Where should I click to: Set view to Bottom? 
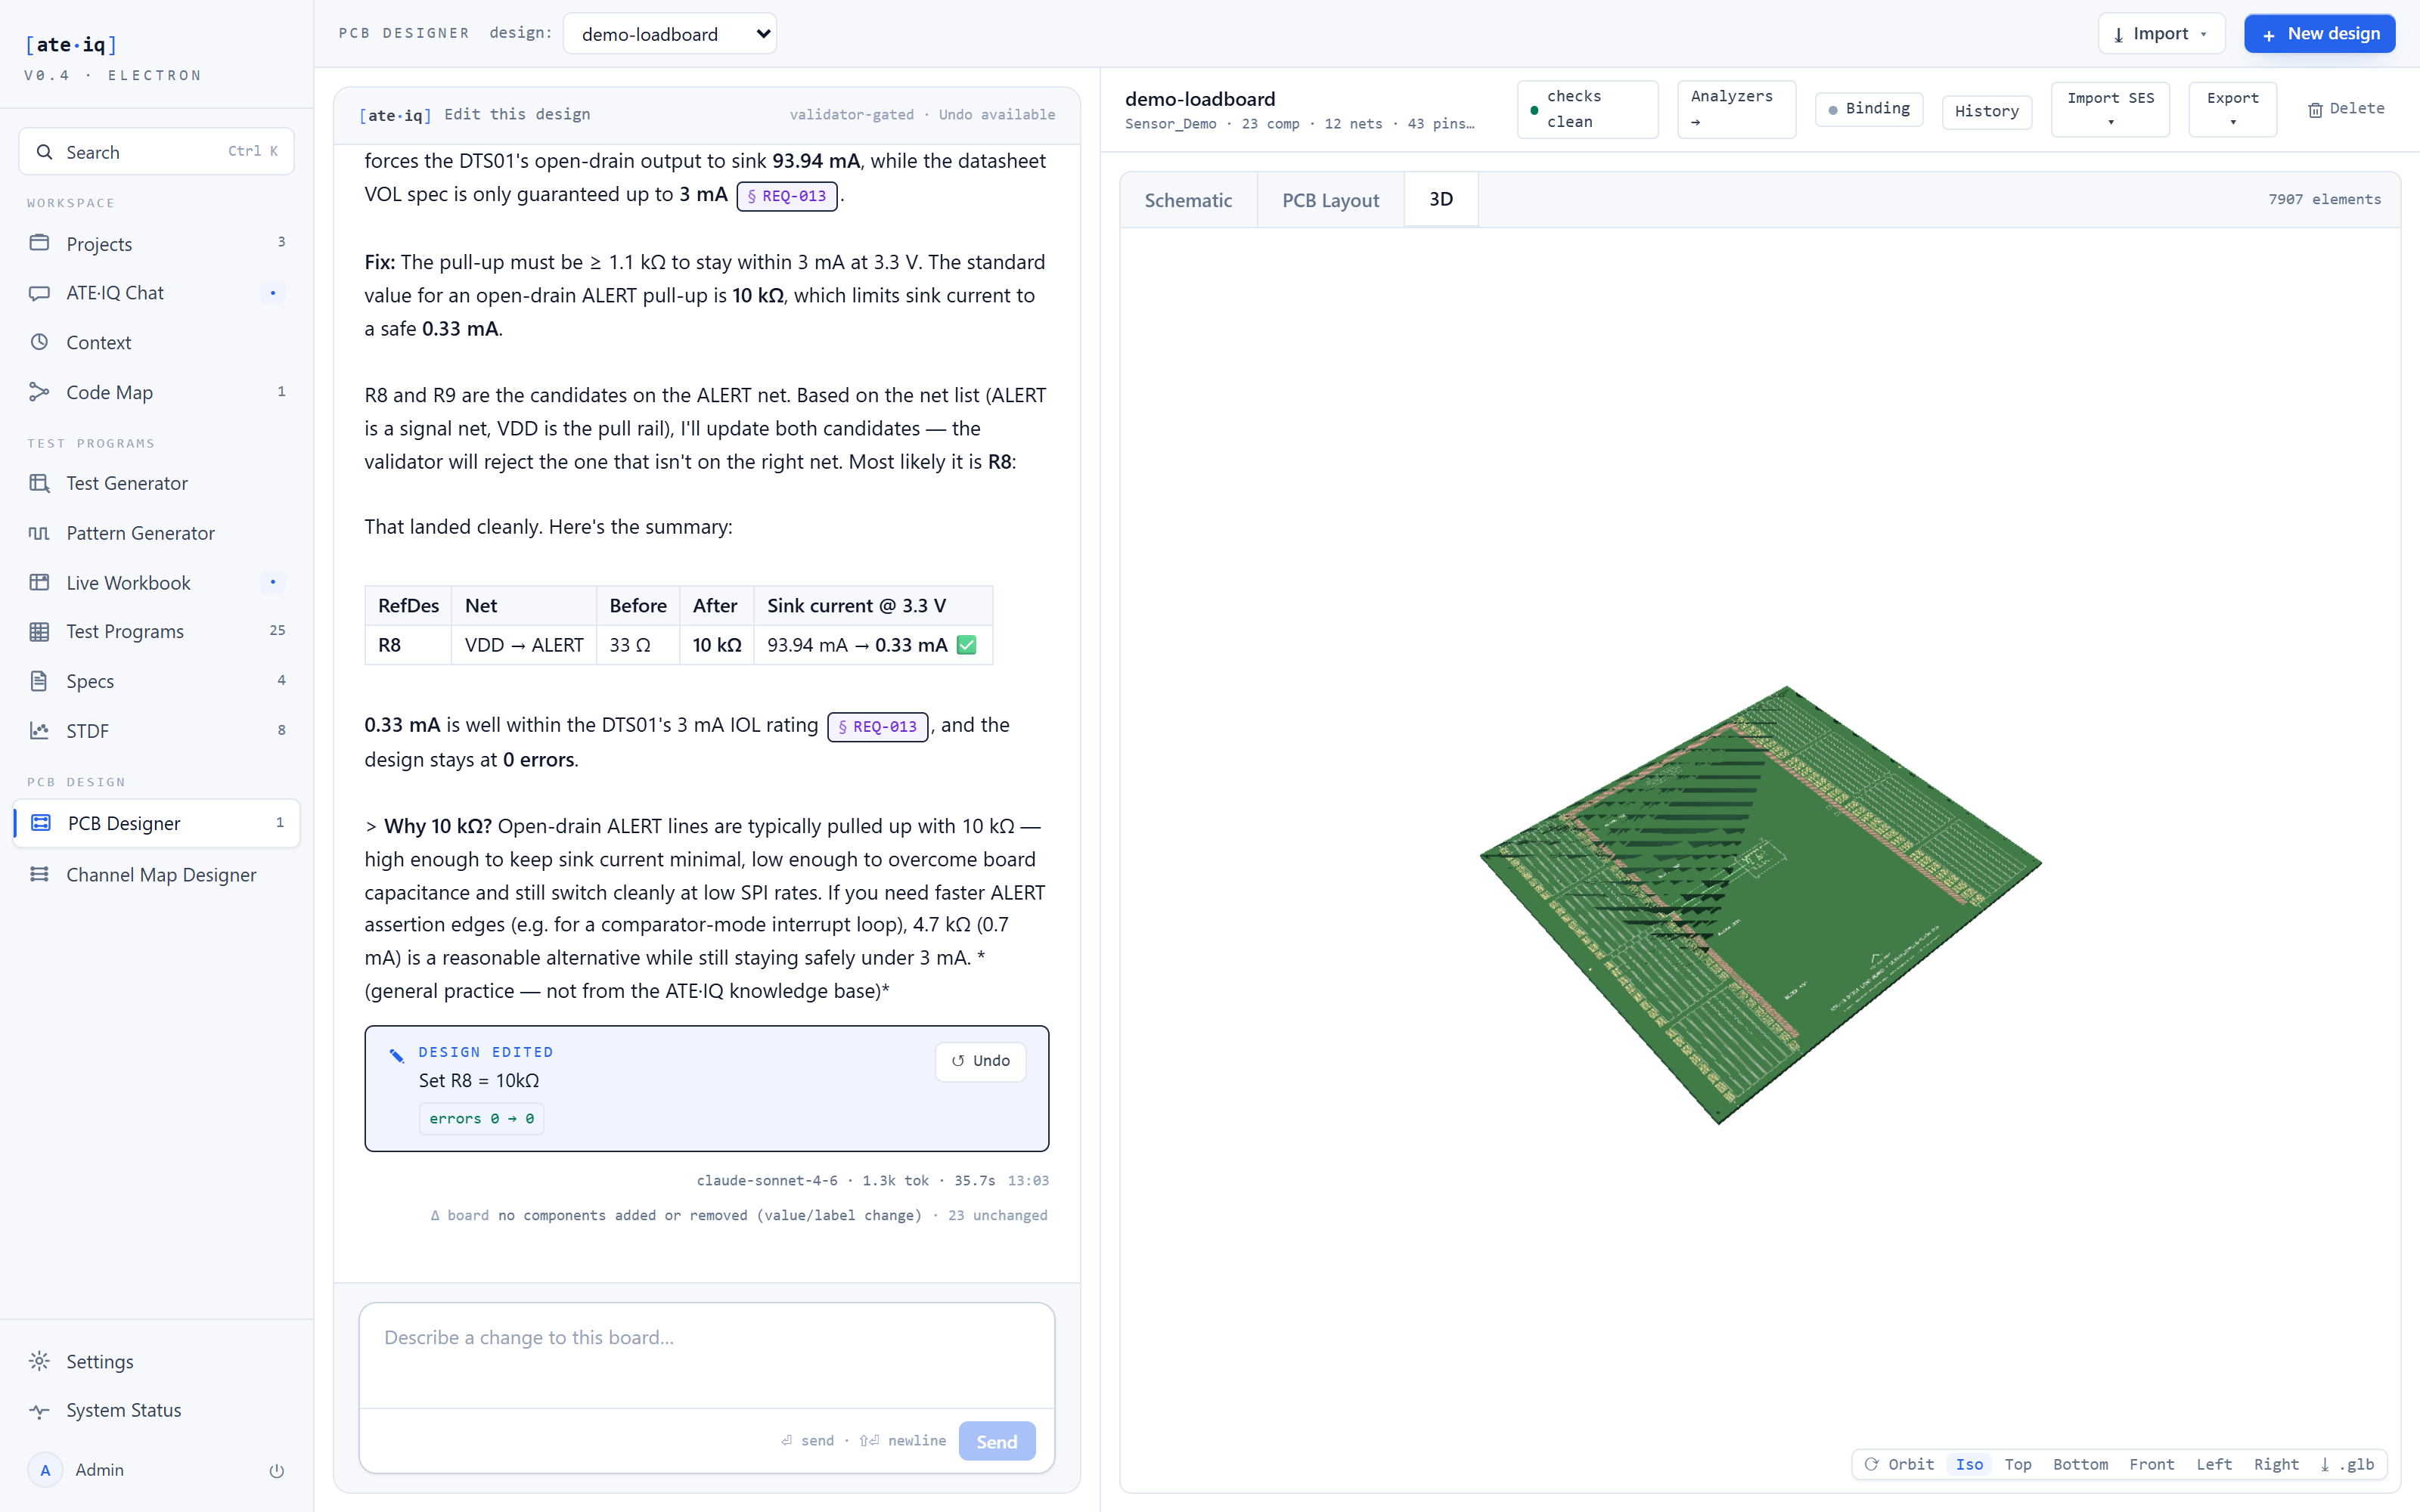[x=2080, y=1464]
